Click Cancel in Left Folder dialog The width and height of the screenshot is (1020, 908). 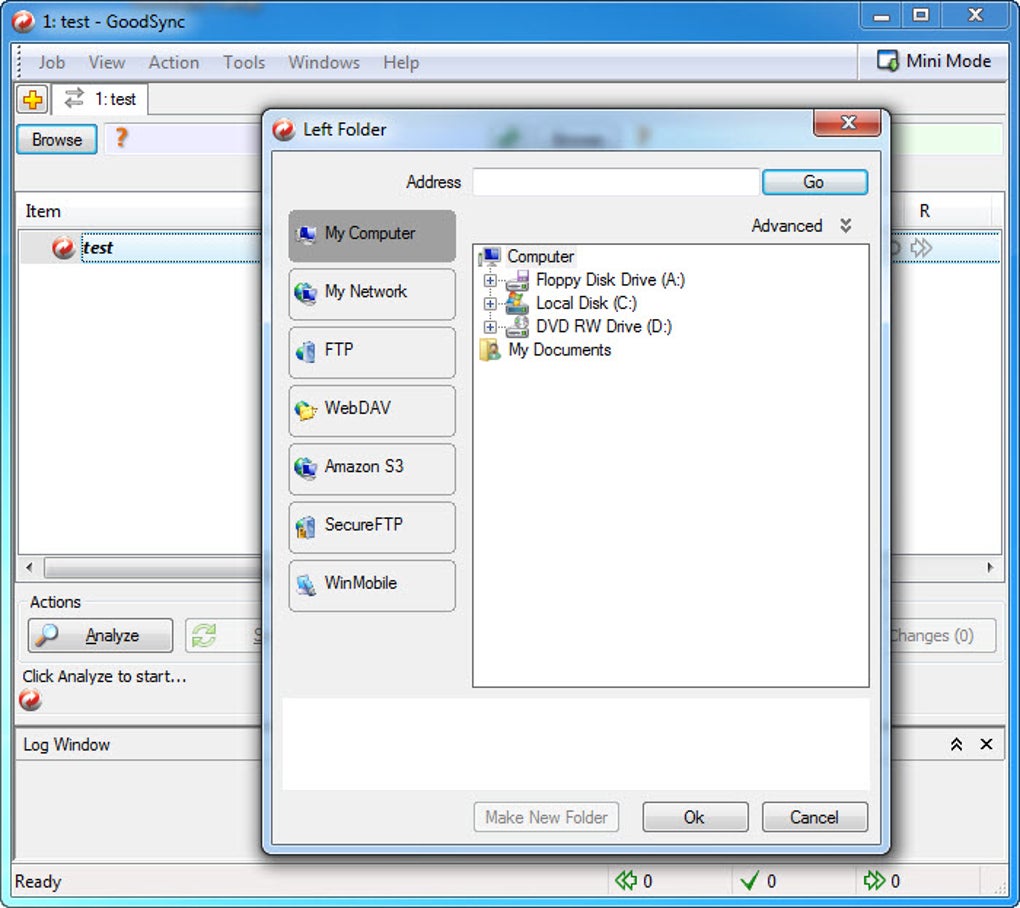(814, 817)
